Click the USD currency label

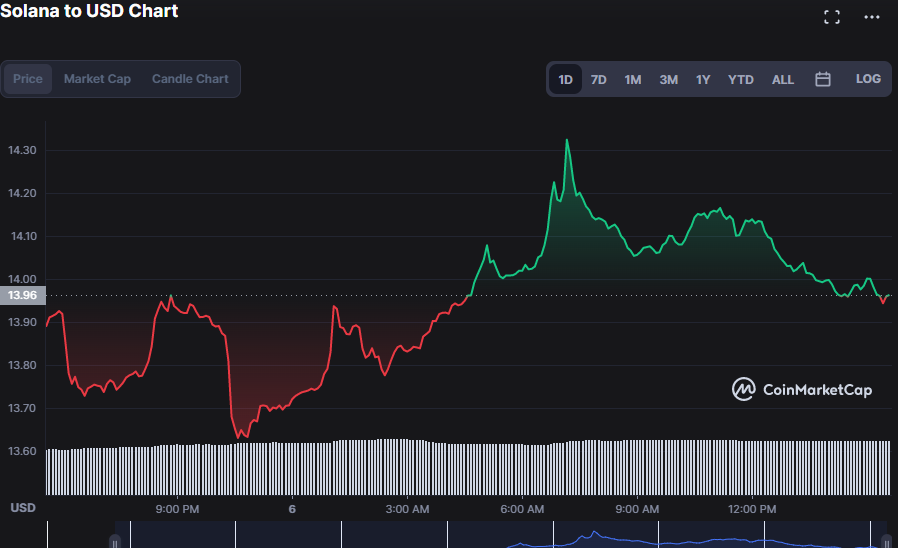pos(23,508)
